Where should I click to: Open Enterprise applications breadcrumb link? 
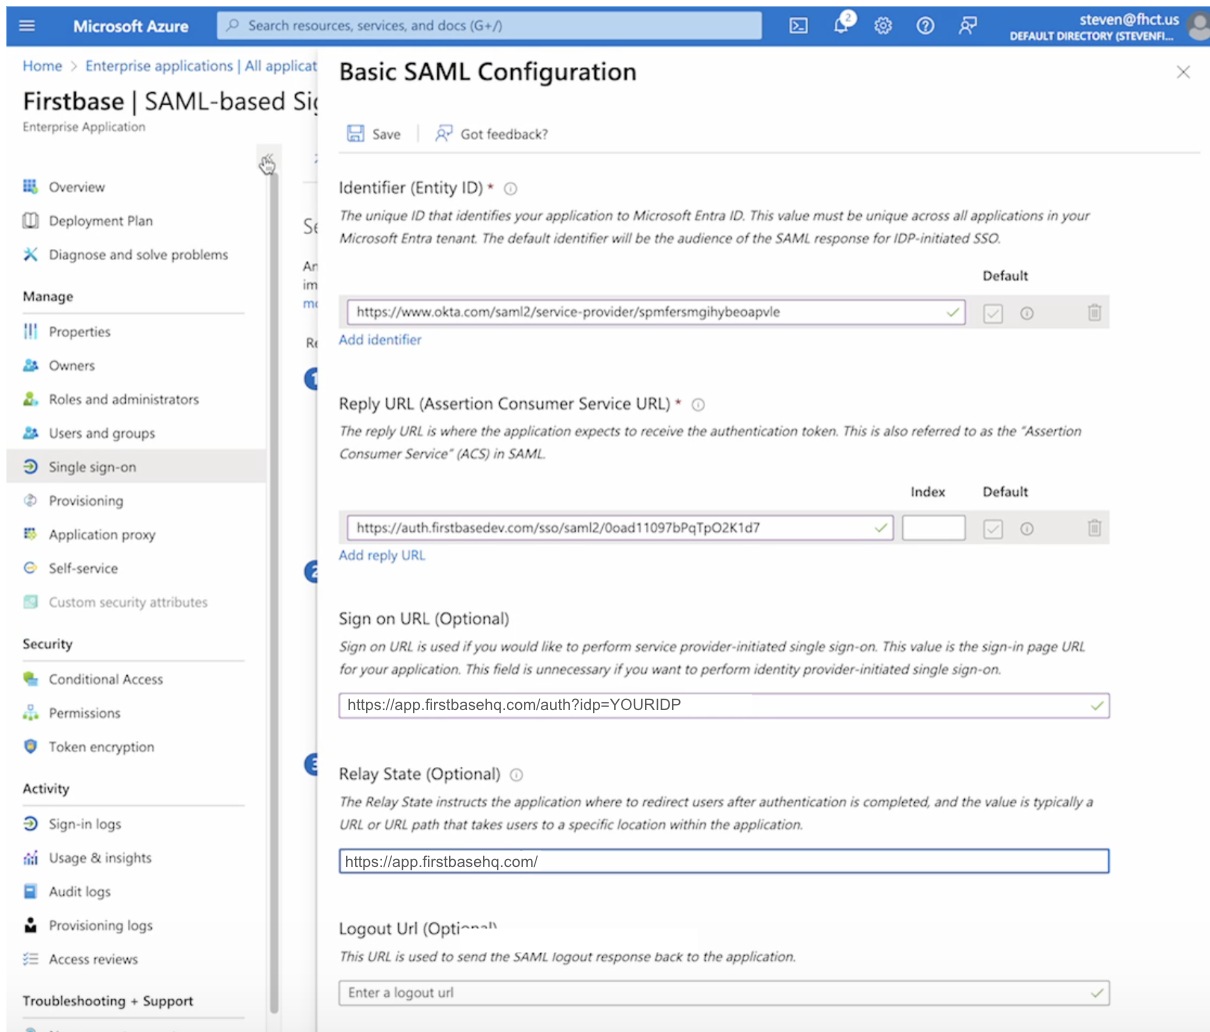[x=201, y=66]
